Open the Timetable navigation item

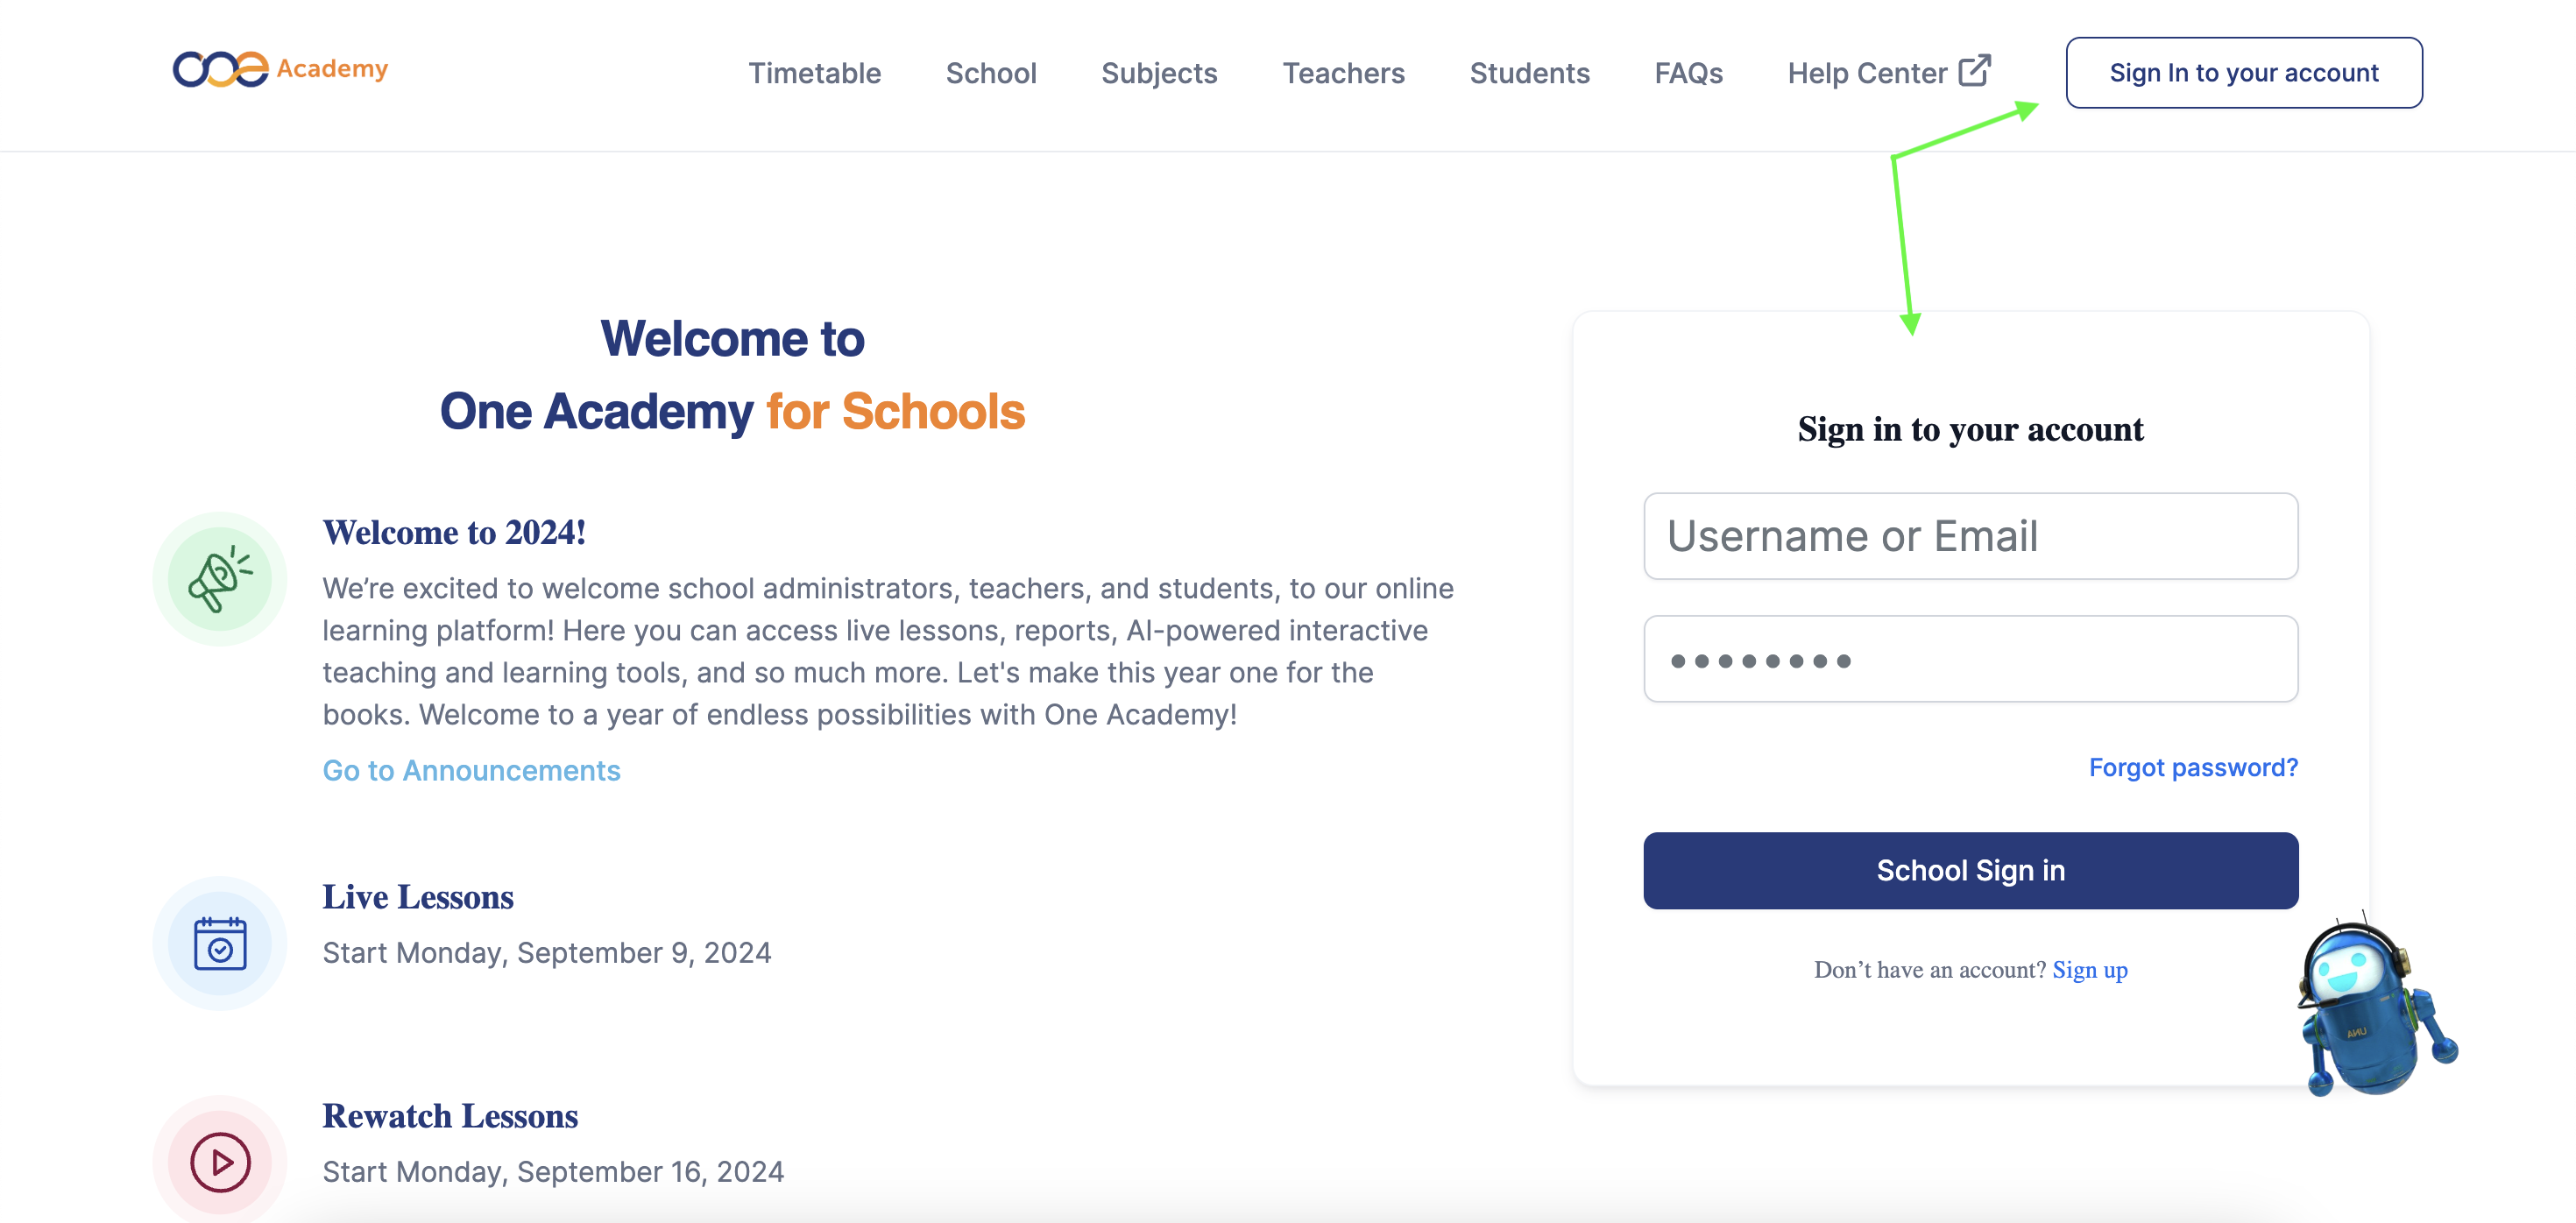pyautogui.click(x=814, y=73)
